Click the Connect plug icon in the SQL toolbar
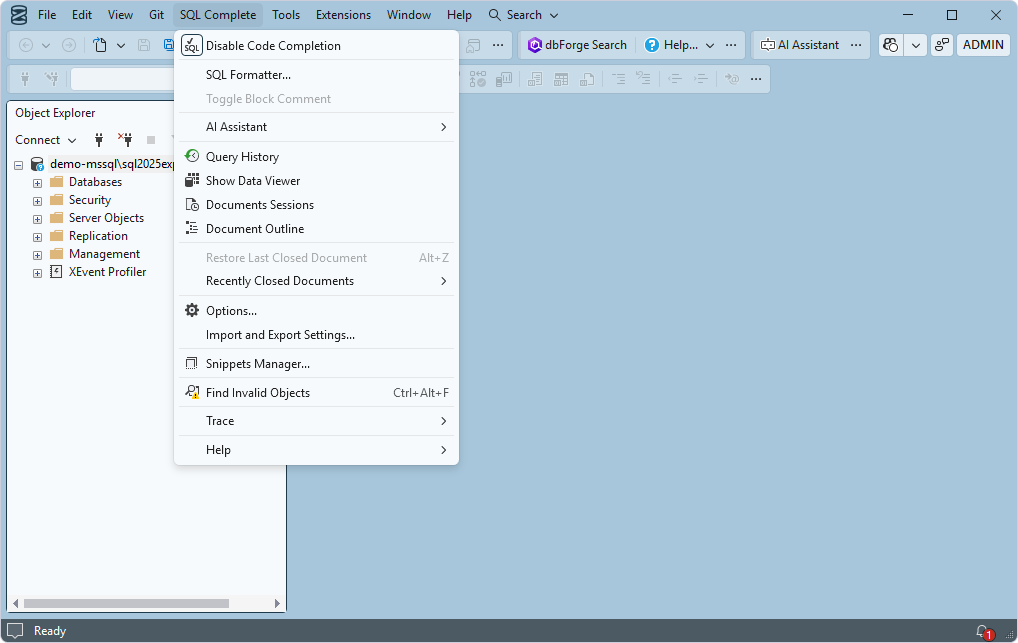The width and height of the screenshot is (1018, 643). pyautogui.click(x=25, y=79)
